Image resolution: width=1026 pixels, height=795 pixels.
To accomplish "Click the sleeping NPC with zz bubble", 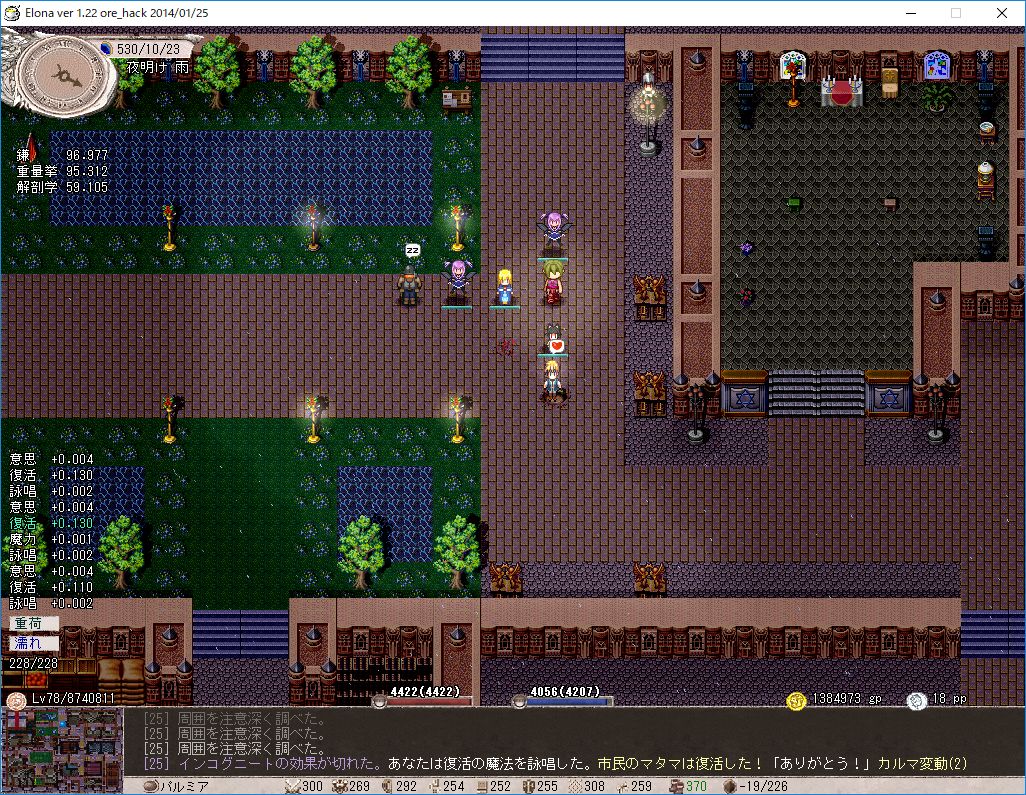I will pos(410,284).
